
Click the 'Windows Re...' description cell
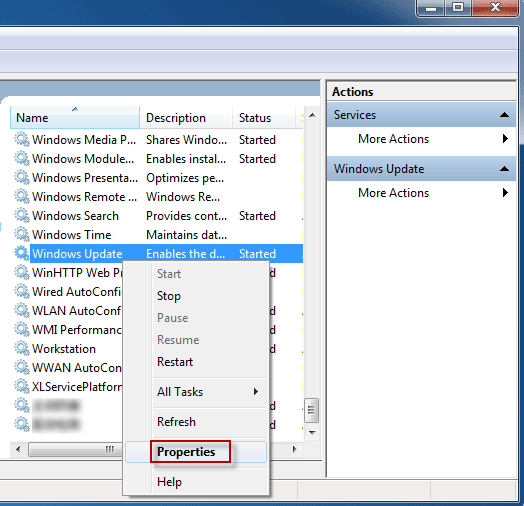tap(183, 197)
